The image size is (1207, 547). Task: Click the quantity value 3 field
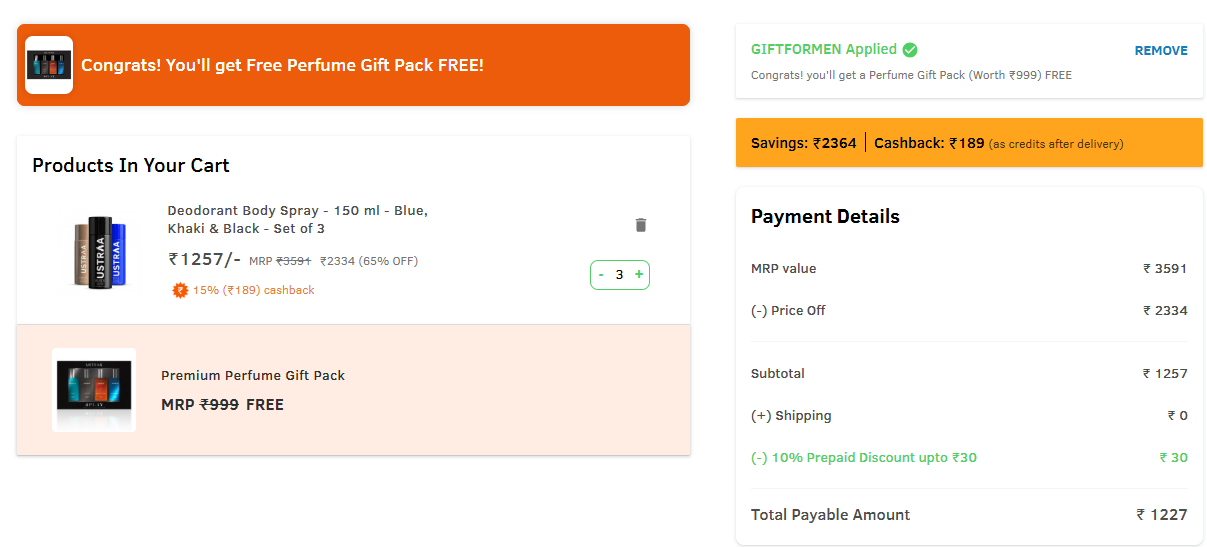(620, 274)
